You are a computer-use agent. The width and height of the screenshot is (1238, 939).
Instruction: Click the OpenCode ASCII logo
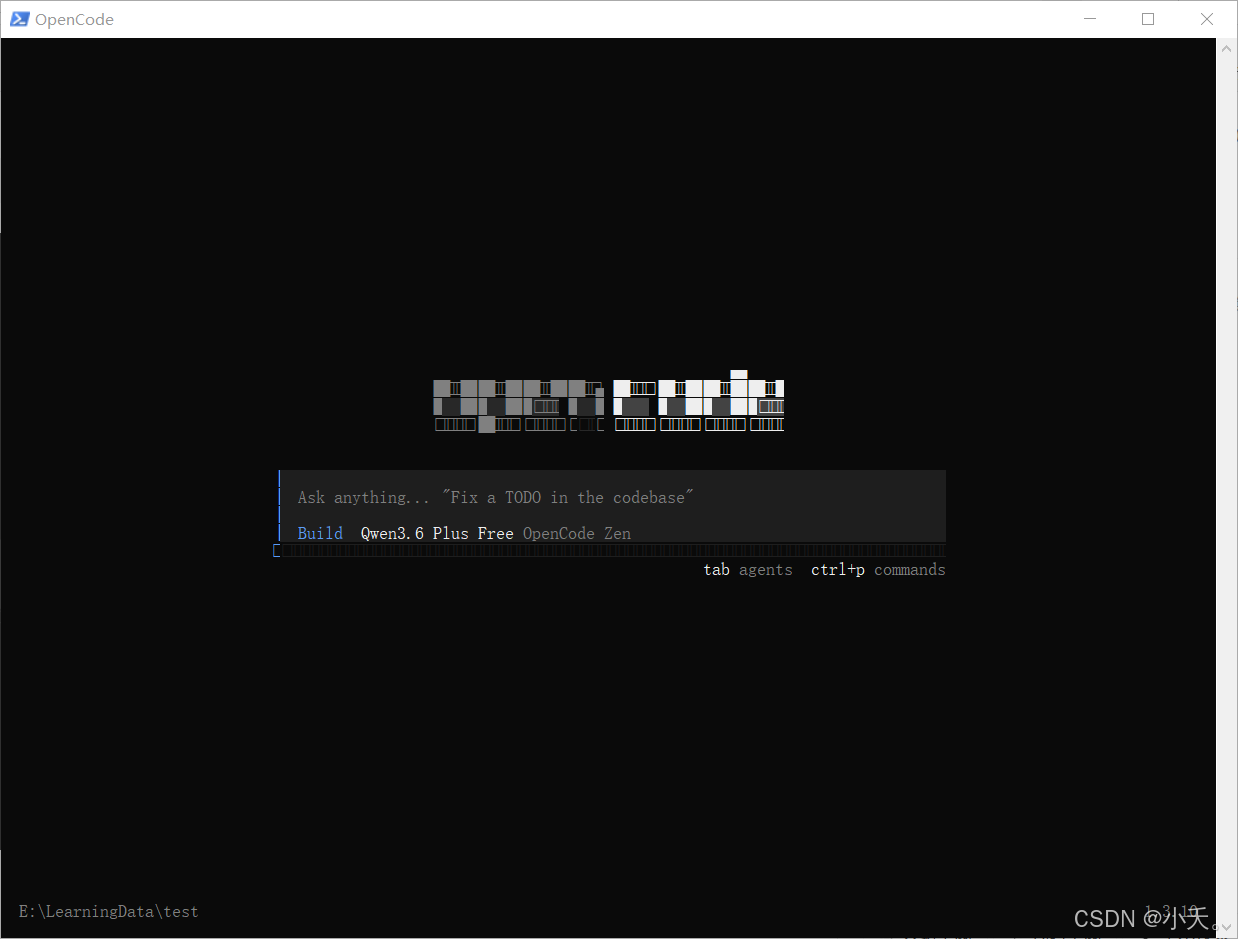click(x=608, y=402)
